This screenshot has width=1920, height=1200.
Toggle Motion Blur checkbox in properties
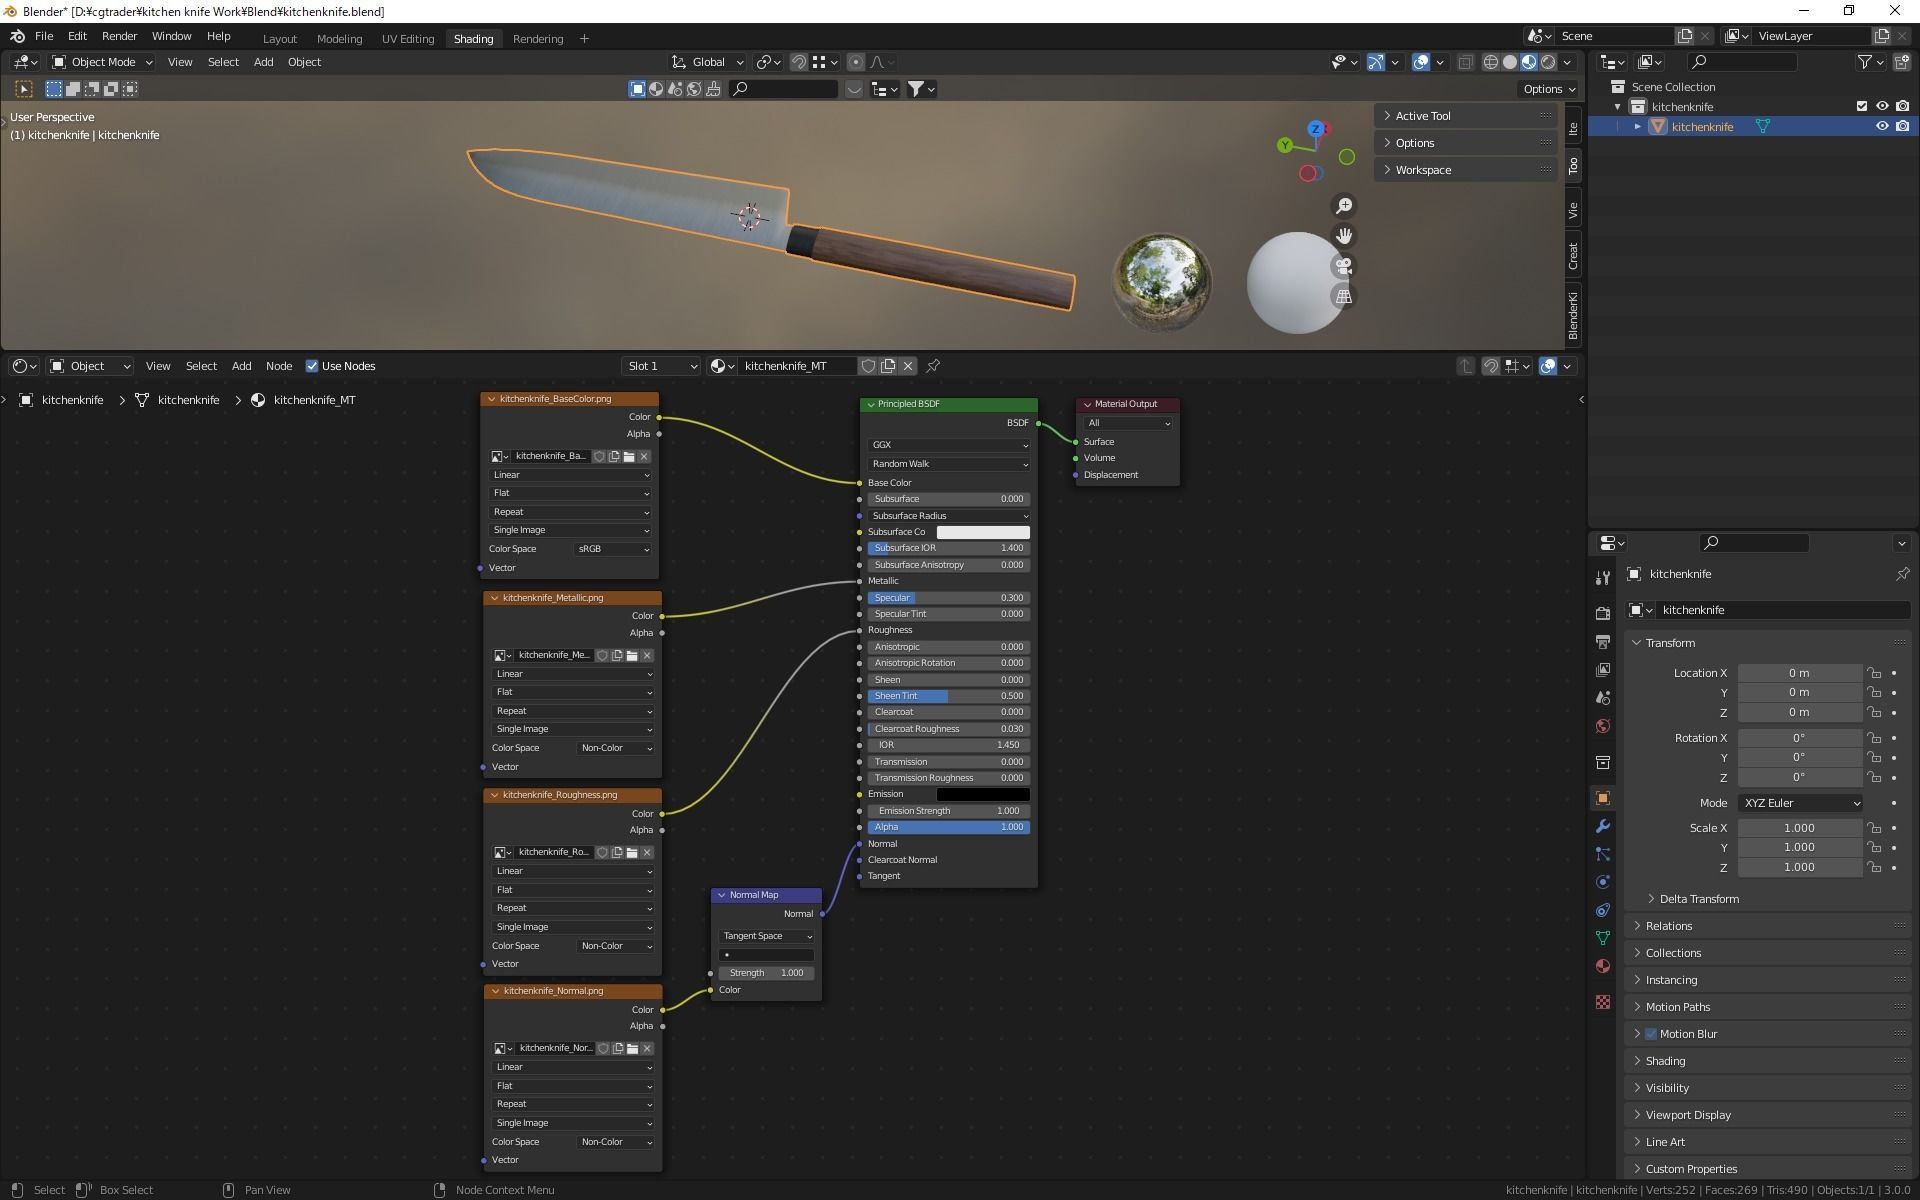click(x=1651, y=1034)
